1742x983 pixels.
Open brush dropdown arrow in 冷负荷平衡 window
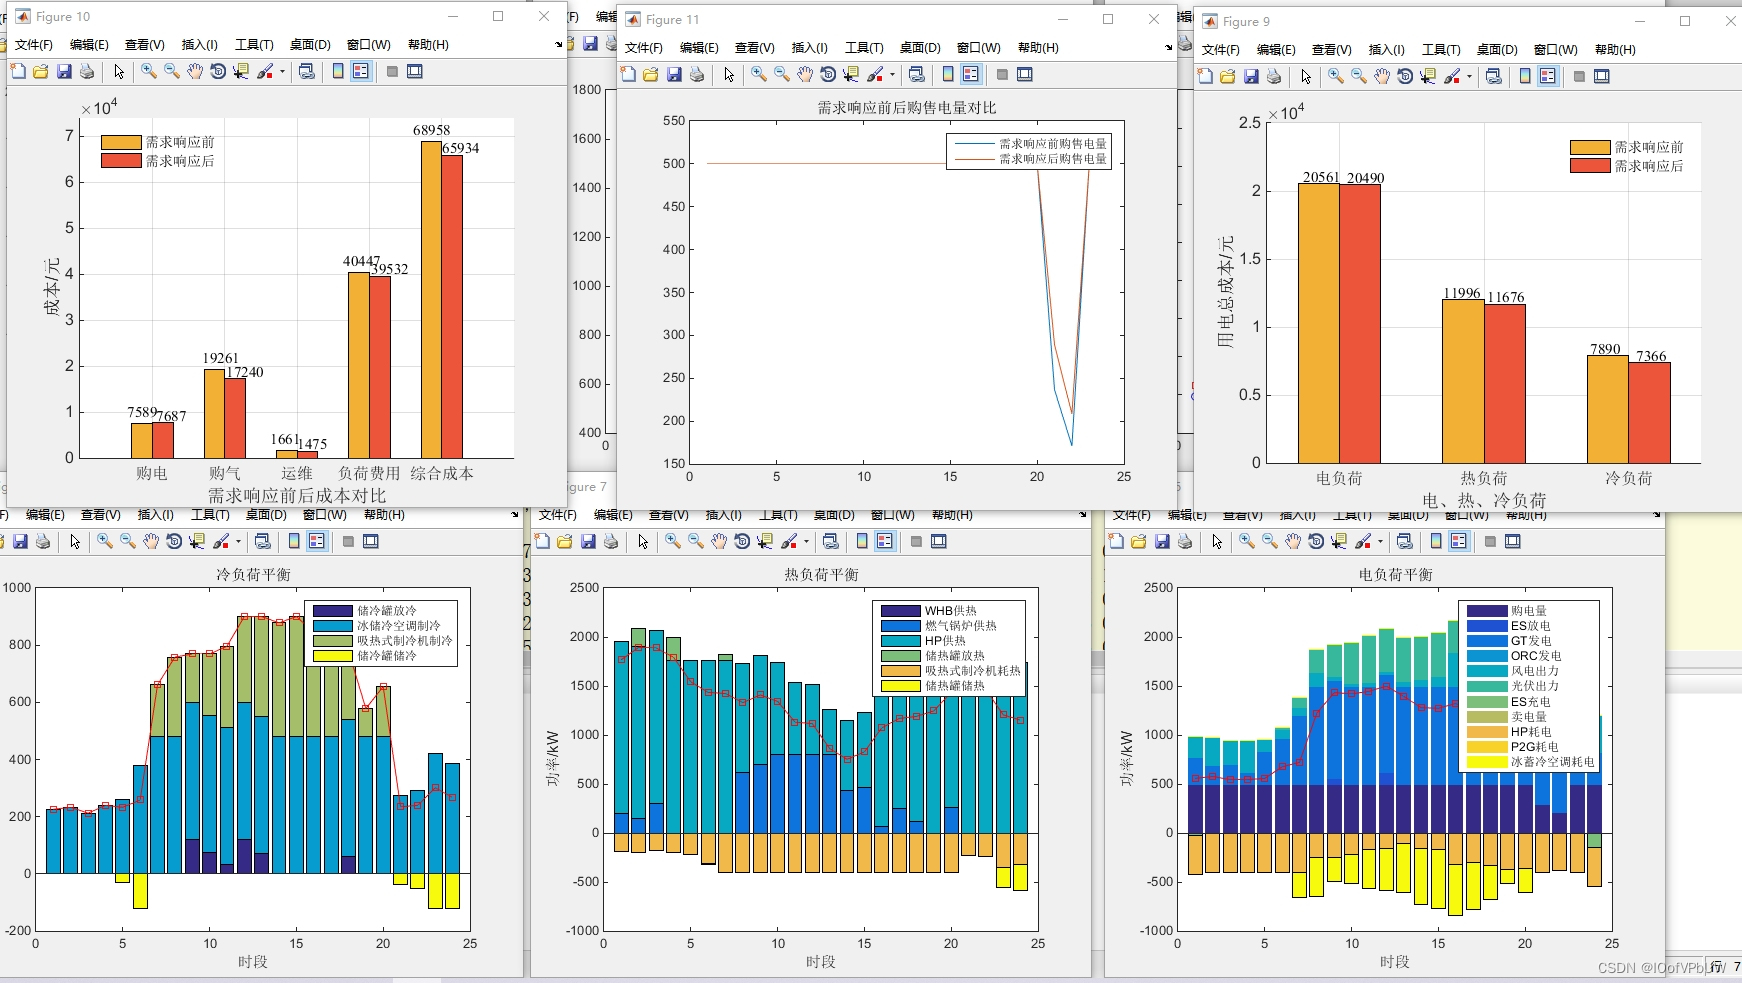[x=238, y=542]
